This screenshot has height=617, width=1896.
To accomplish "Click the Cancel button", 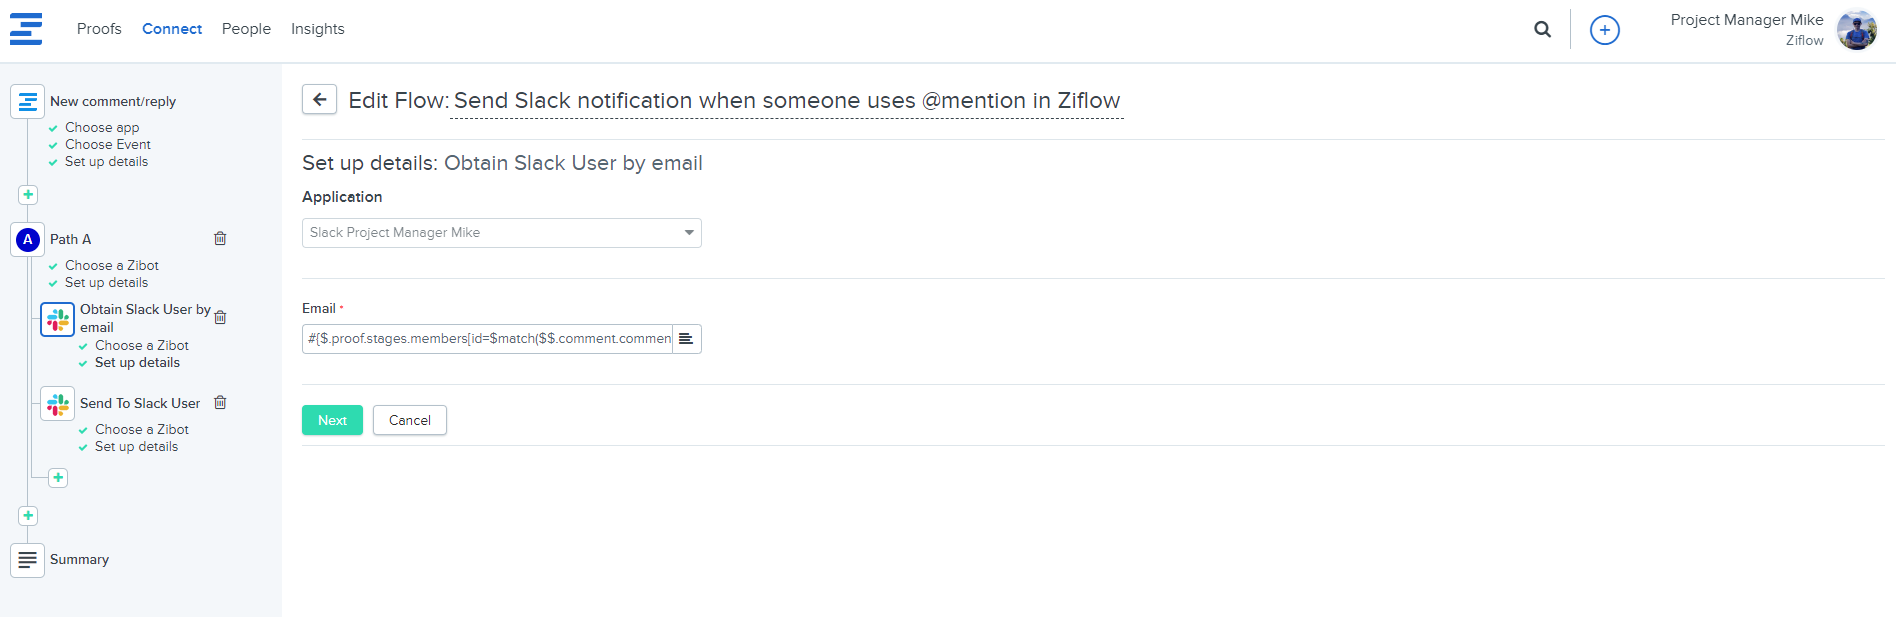I will click(409, 420).
